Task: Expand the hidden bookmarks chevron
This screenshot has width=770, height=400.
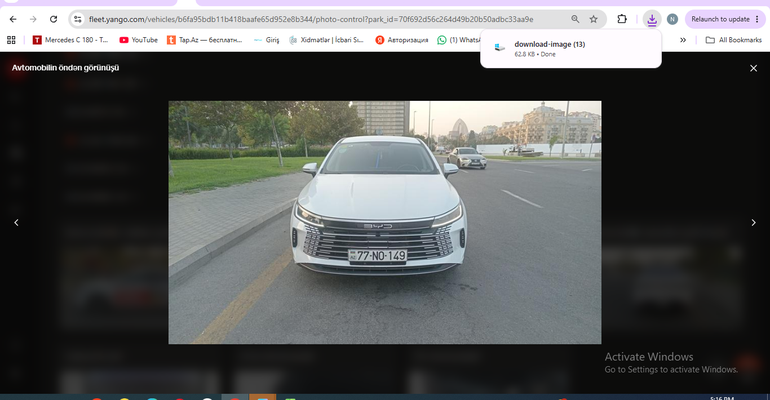Action: click(683, 40)
